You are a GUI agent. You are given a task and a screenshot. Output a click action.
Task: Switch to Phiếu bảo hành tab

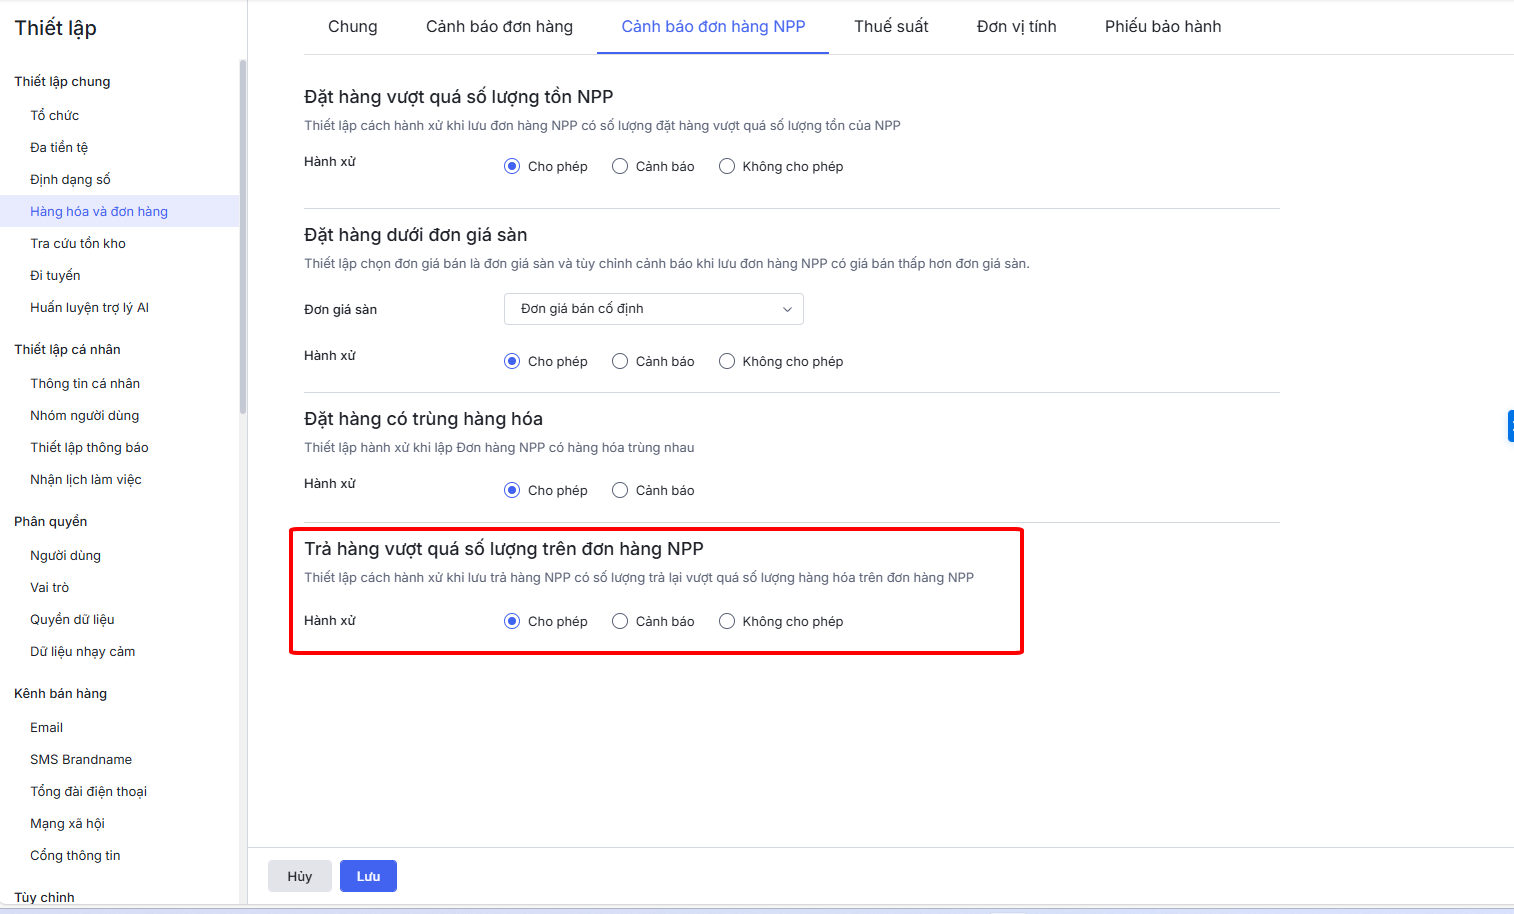click(1162, 27)
